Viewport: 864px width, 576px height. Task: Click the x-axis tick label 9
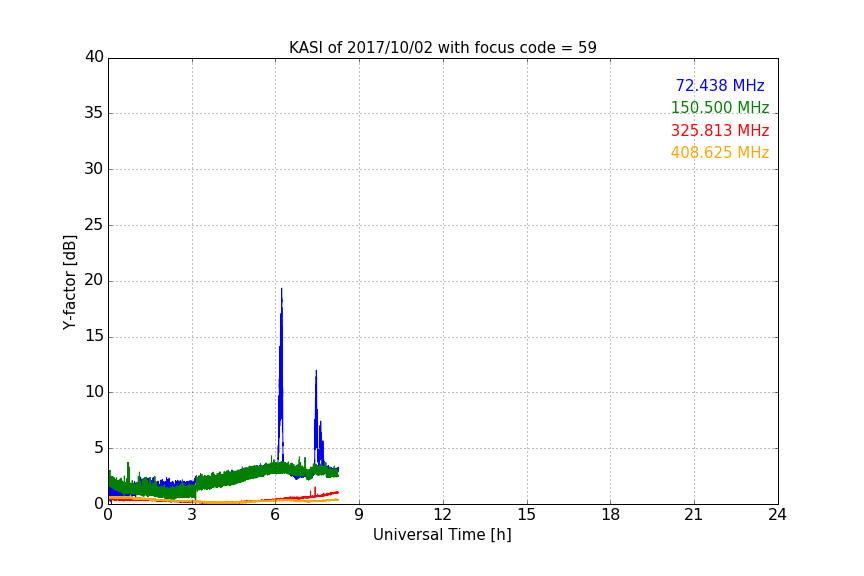click(359, 515)
